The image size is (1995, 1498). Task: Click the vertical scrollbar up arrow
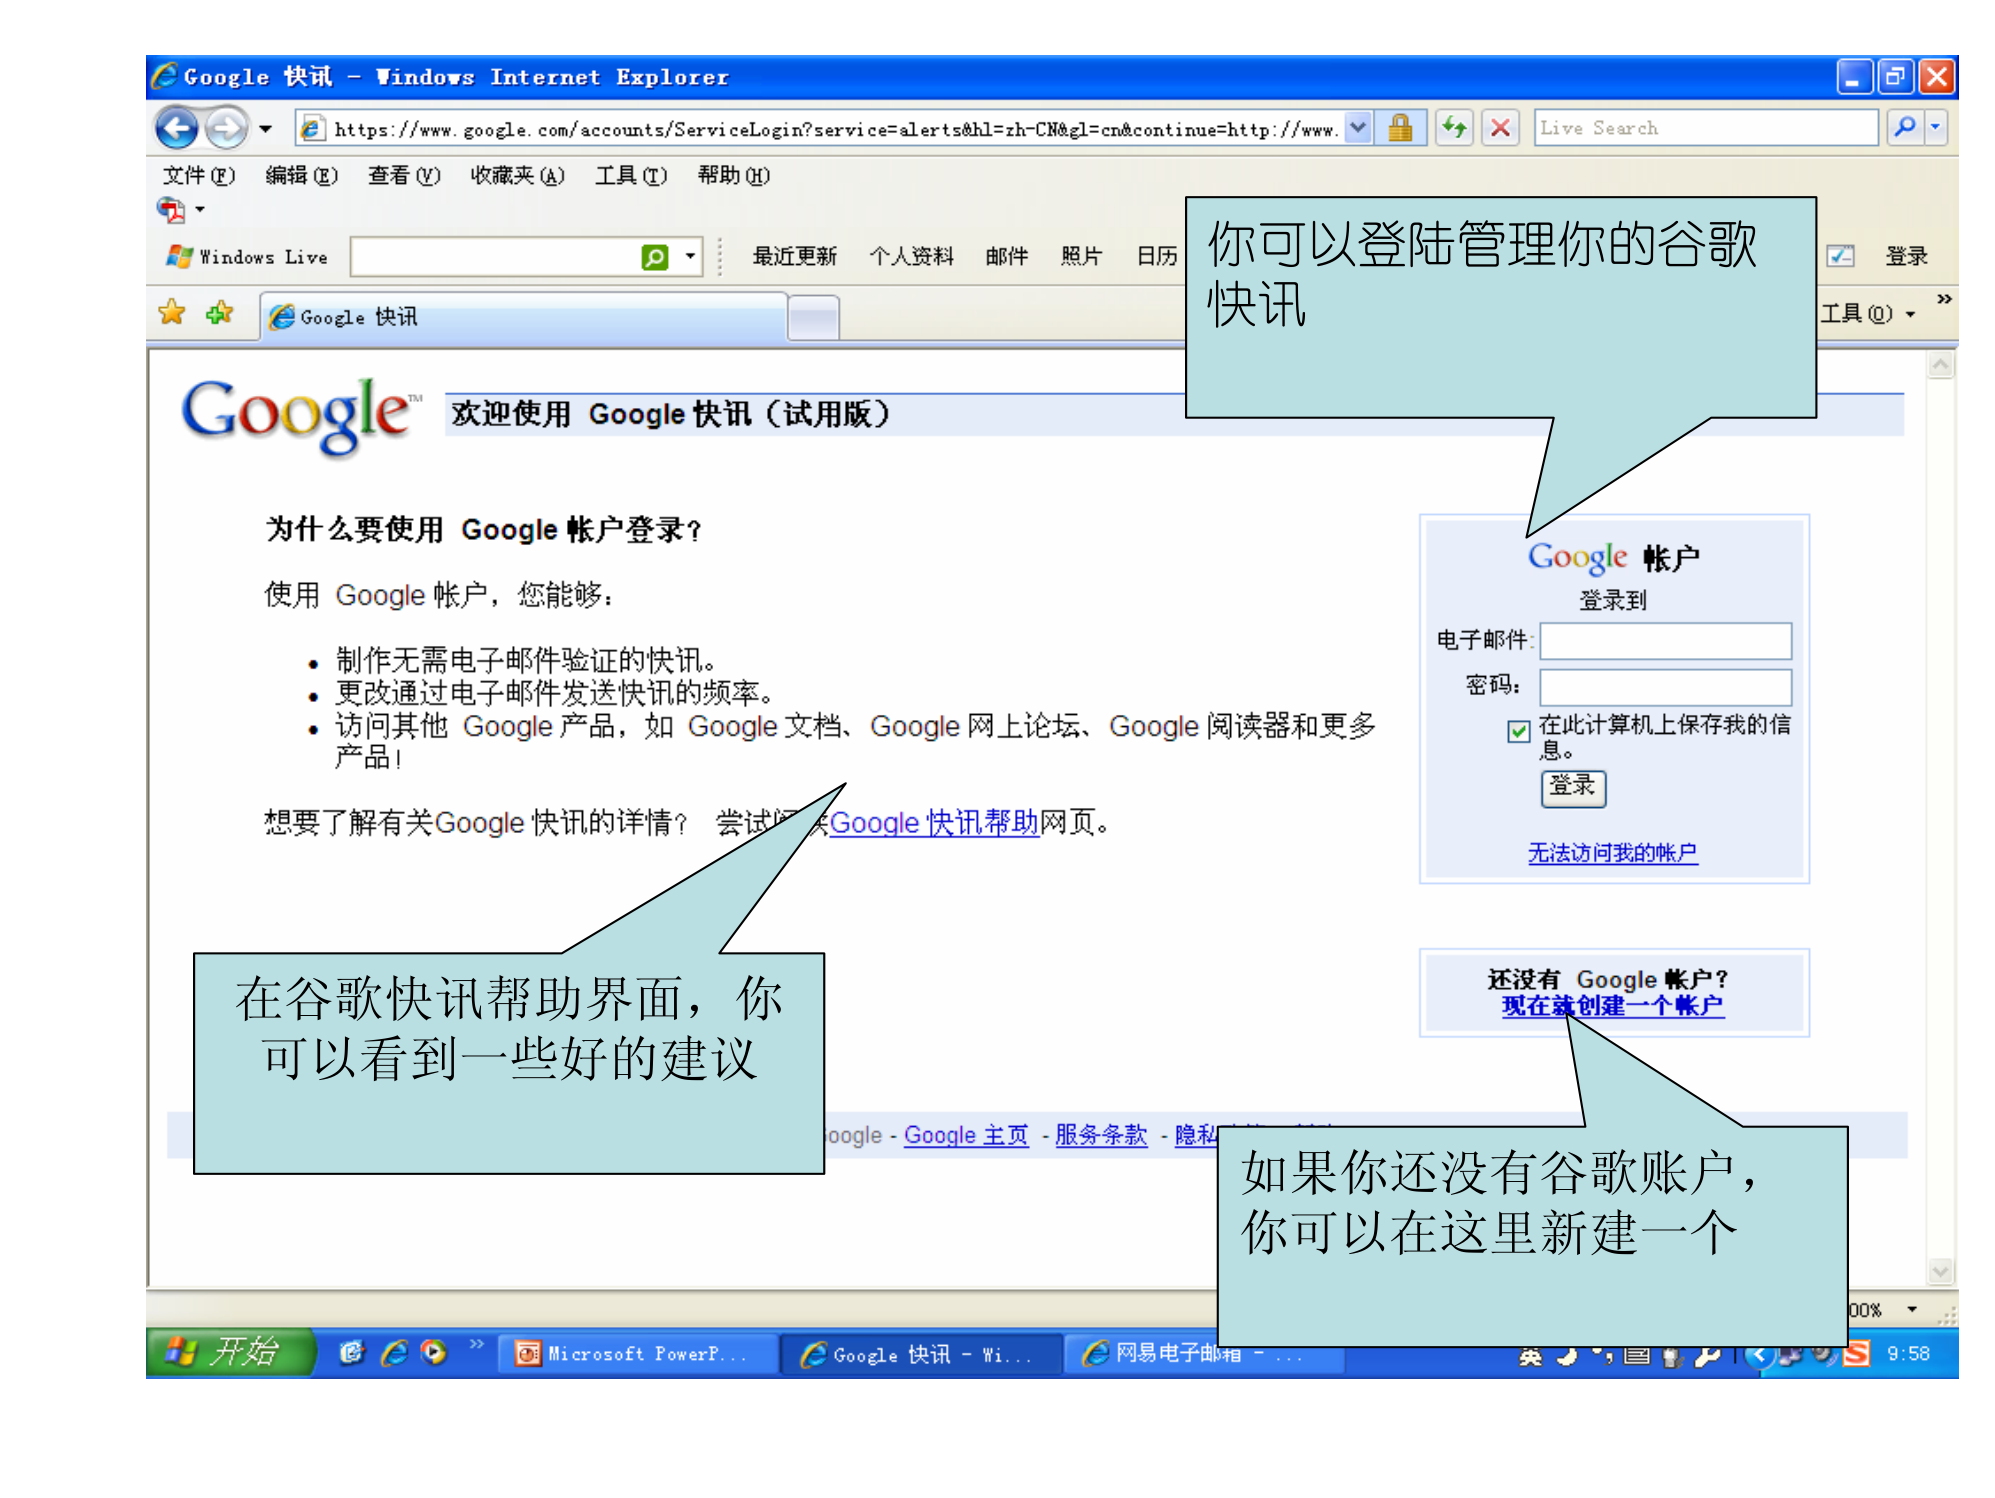[x=1940, y=366]
